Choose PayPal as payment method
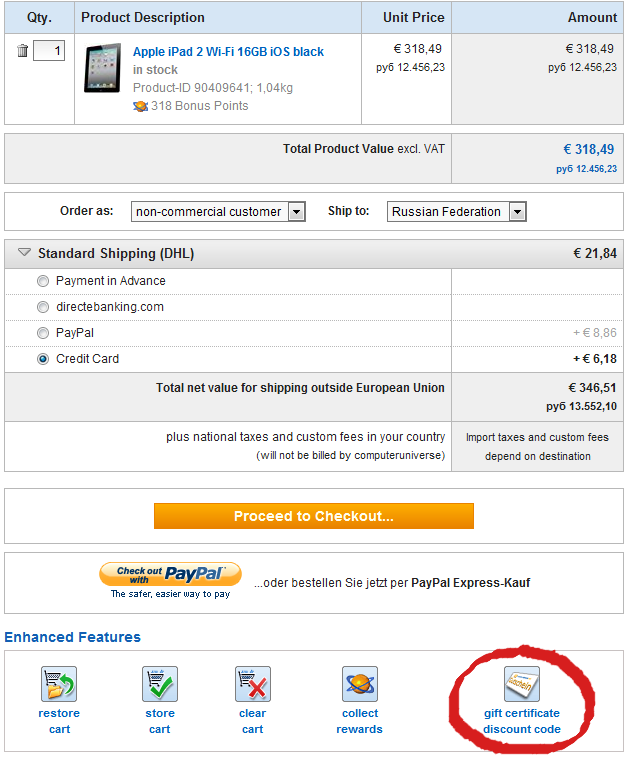The width and height of the screenshot is (630, 762). tap(43, 333)
